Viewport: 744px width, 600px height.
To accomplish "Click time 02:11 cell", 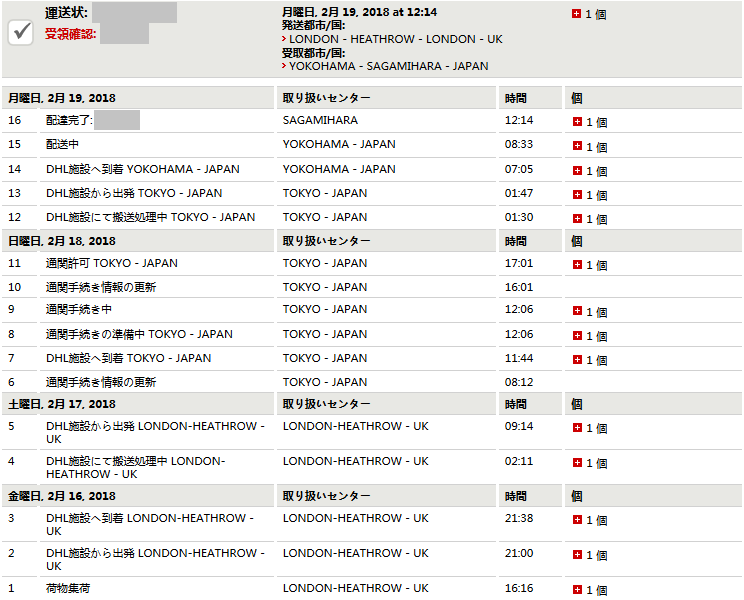I will click(519, 462).
